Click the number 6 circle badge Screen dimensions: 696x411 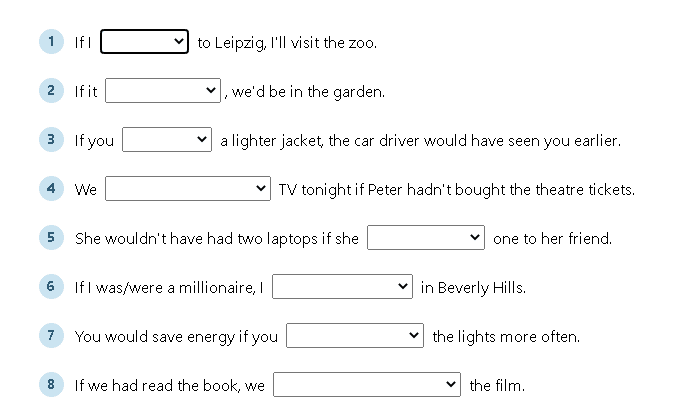pos(51,286)
